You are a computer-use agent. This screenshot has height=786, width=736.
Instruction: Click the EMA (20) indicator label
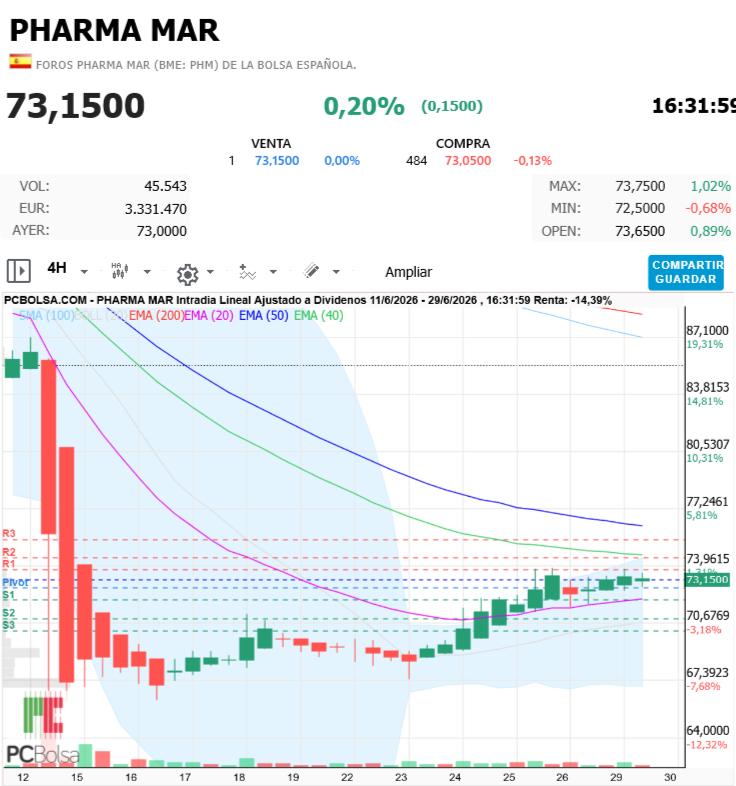click(209, 316)
